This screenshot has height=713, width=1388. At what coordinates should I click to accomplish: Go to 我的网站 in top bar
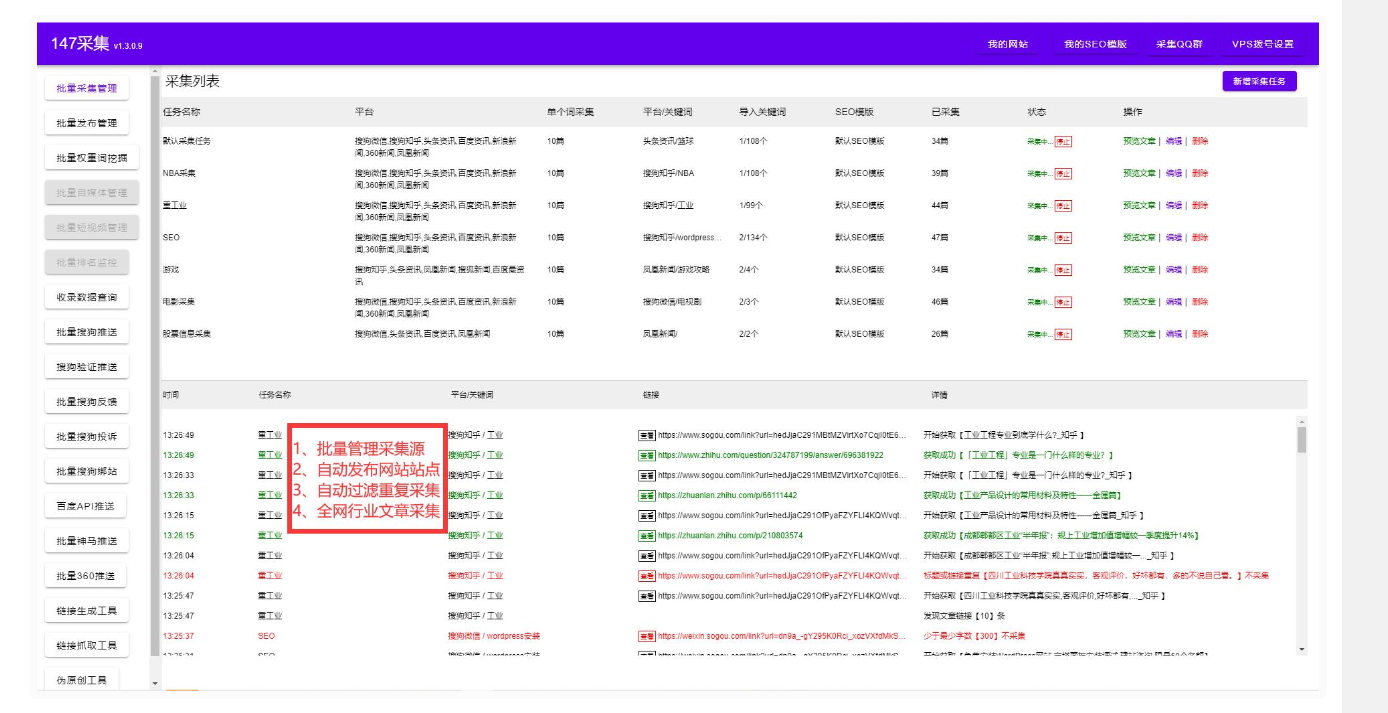1007,44
